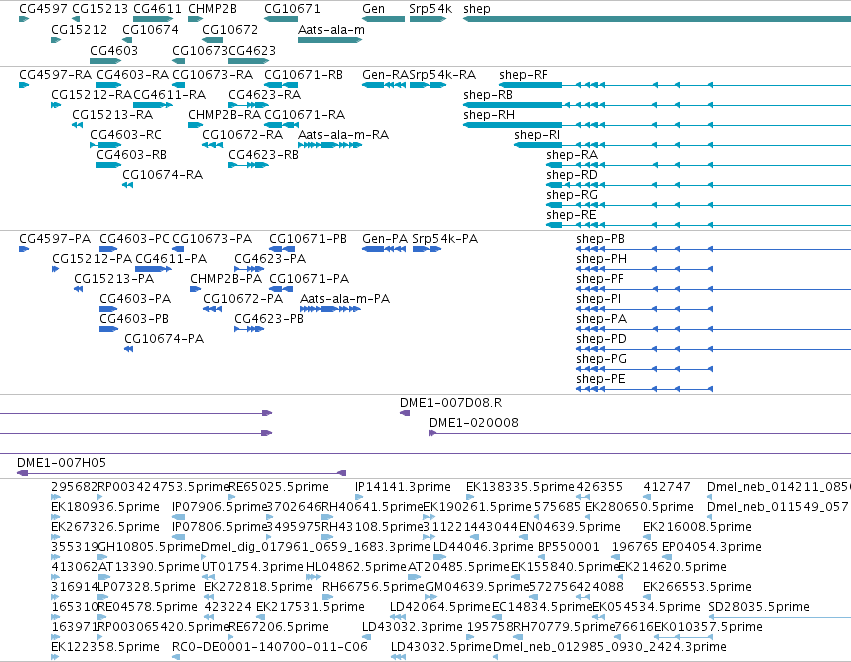Click the CG10672-PA protein label
The image size is (851, 662).
[x=243, y=299]
